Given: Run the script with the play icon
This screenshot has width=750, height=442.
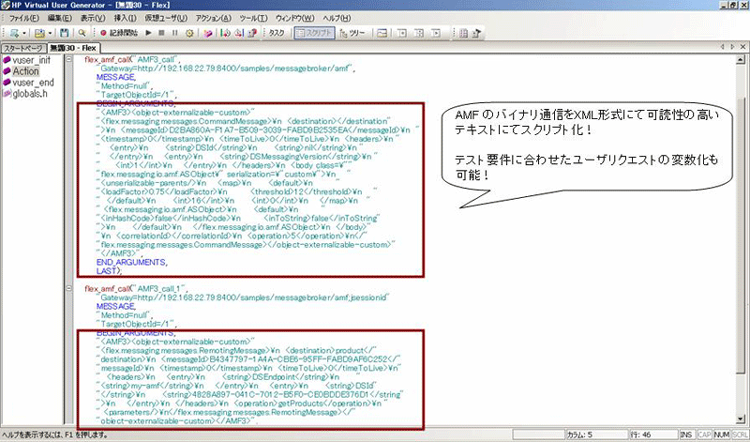Looking at the screenshot, I should [x=148, y=33].
